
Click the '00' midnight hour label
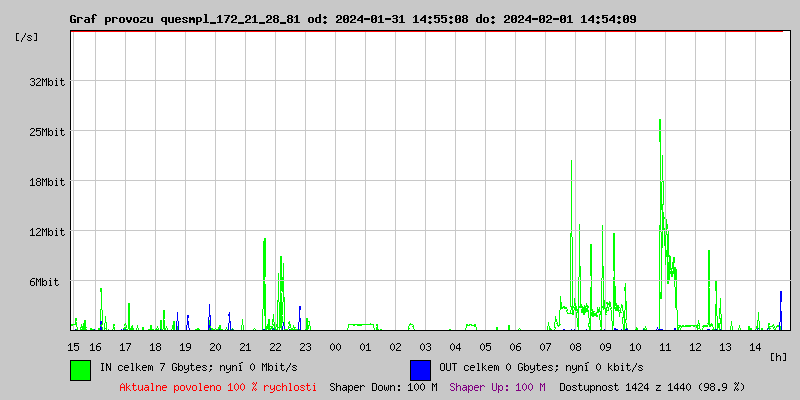tap(335, 347)
